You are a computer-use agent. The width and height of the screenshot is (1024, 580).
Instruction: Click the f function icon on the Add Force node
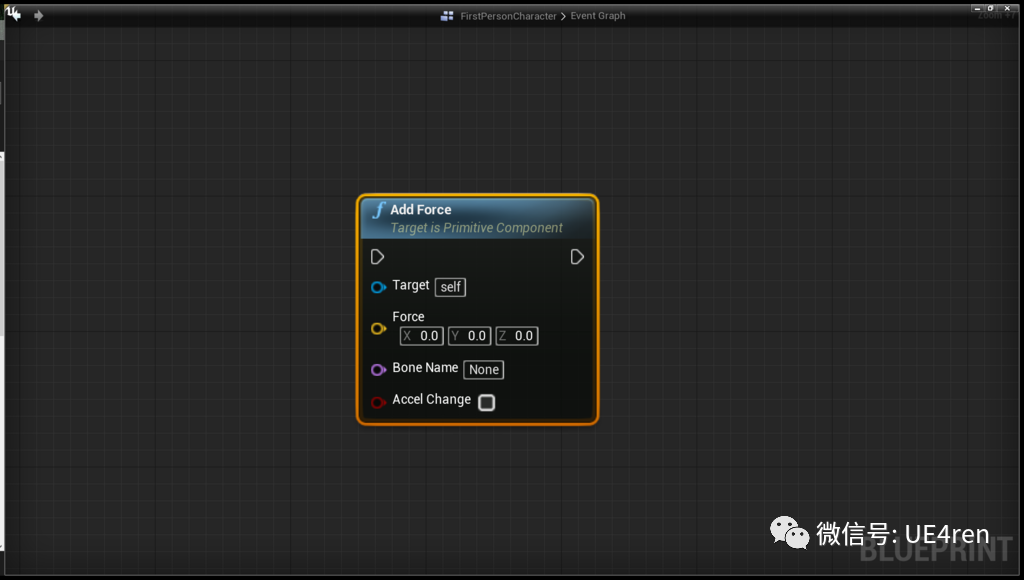click(x=379, y=210)
